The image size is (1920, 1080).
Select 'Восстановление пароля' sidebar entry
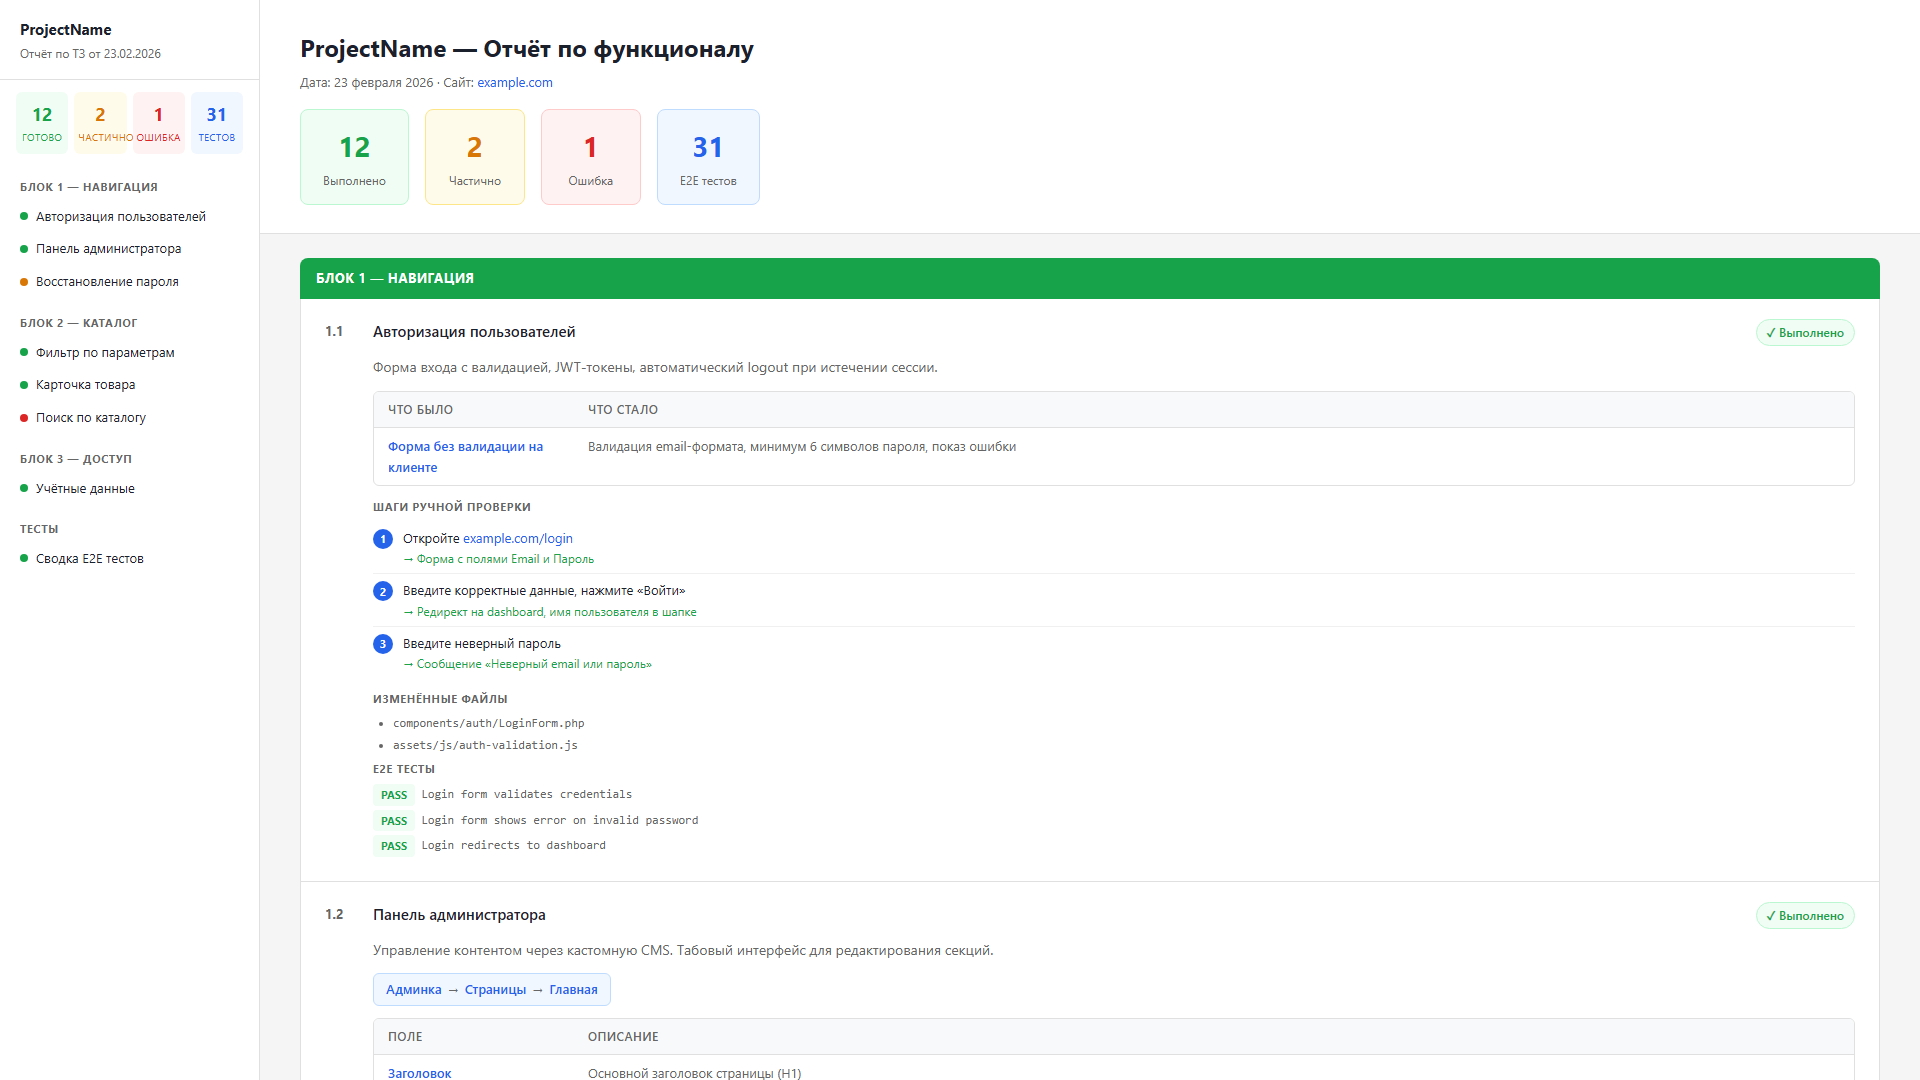107,282
